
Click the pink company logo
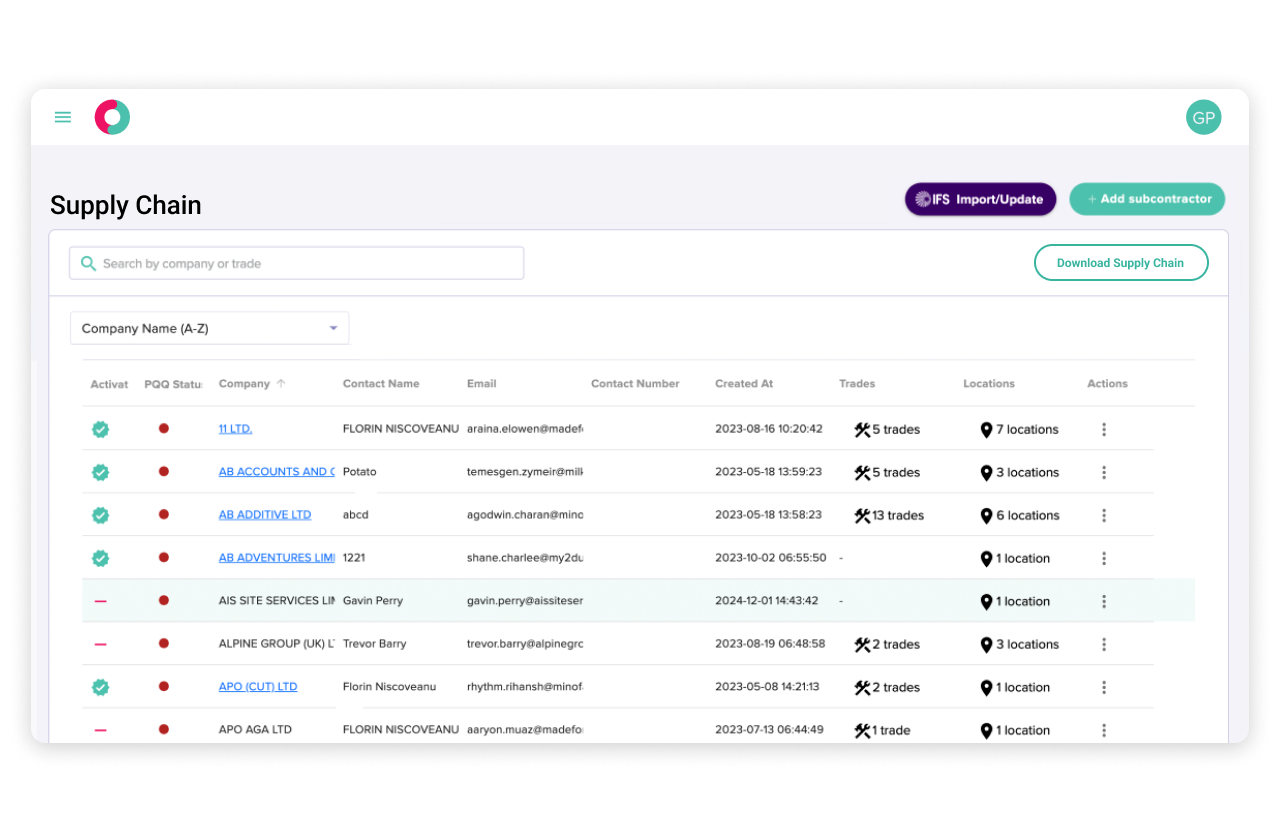click(x=112, y=117)
